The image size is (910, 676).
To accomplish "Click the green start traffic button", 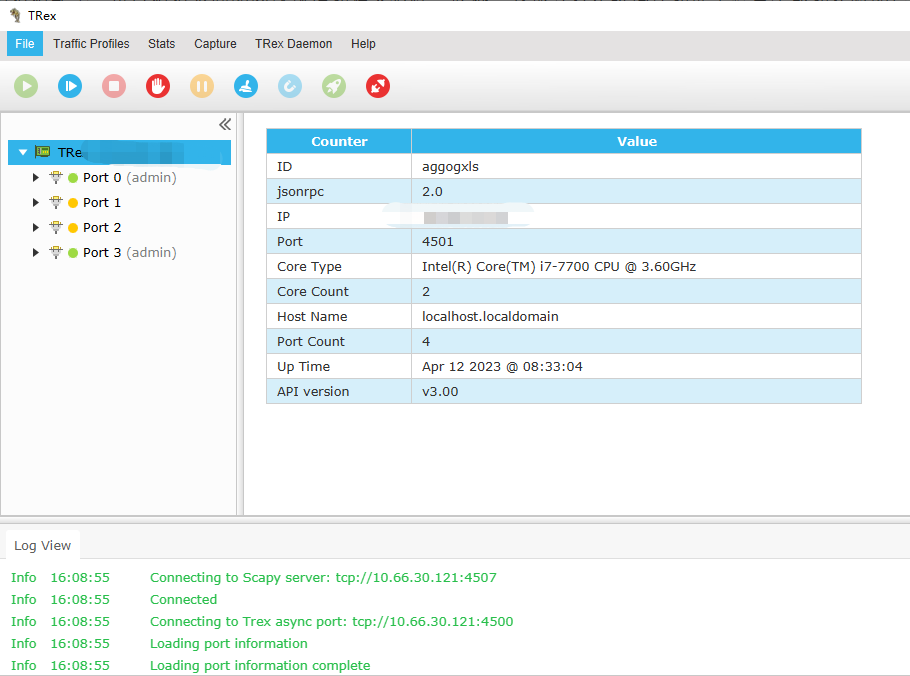I will (26, 87).
